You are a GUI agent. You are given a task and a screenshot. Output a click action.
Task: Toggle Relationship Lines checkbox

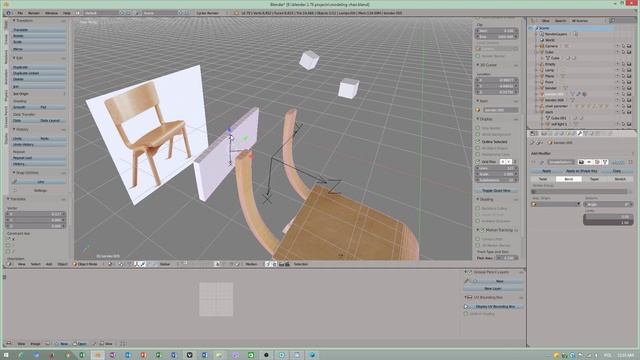478,154
